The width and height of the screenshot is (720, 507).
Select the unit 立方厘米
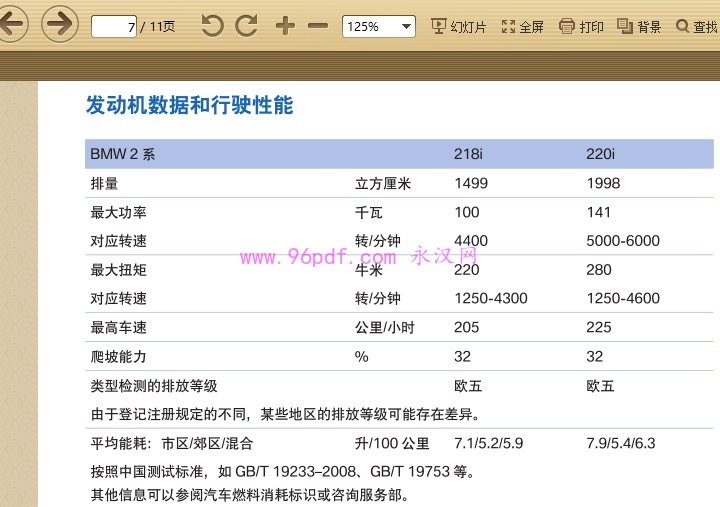(x=383, y=183)
